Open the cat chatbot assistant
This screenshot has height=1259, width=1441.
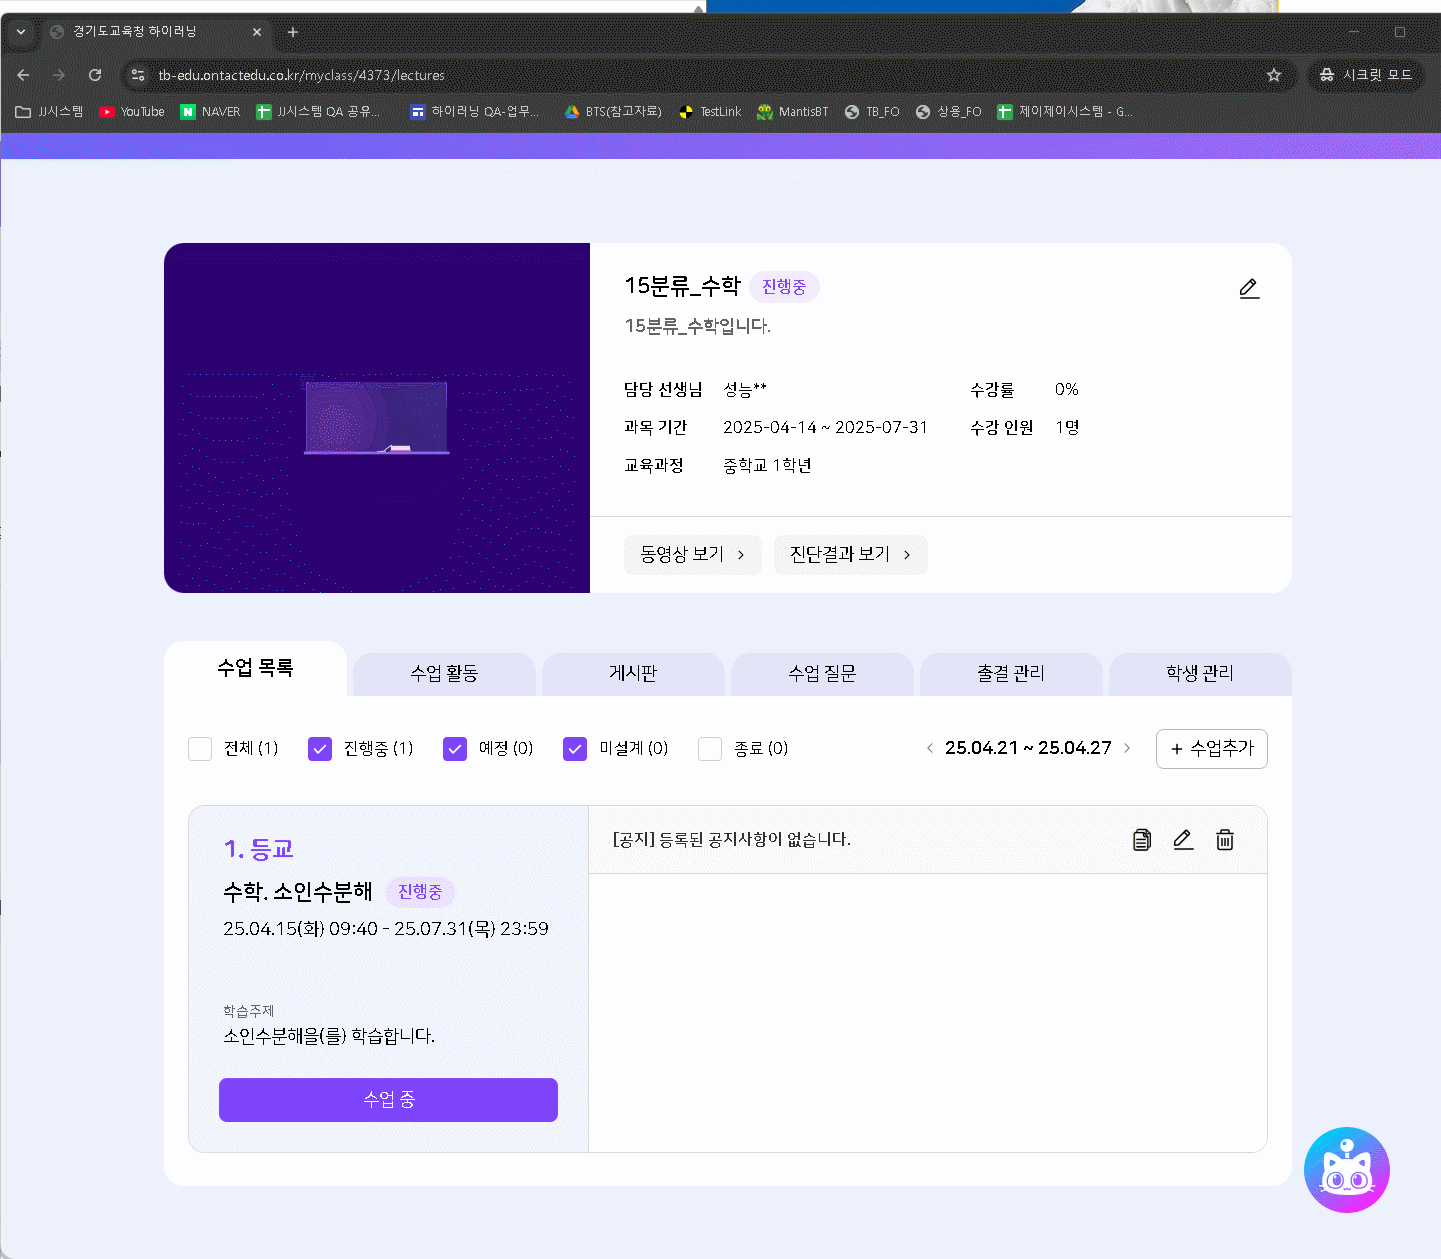(x=1346, y=1170)
